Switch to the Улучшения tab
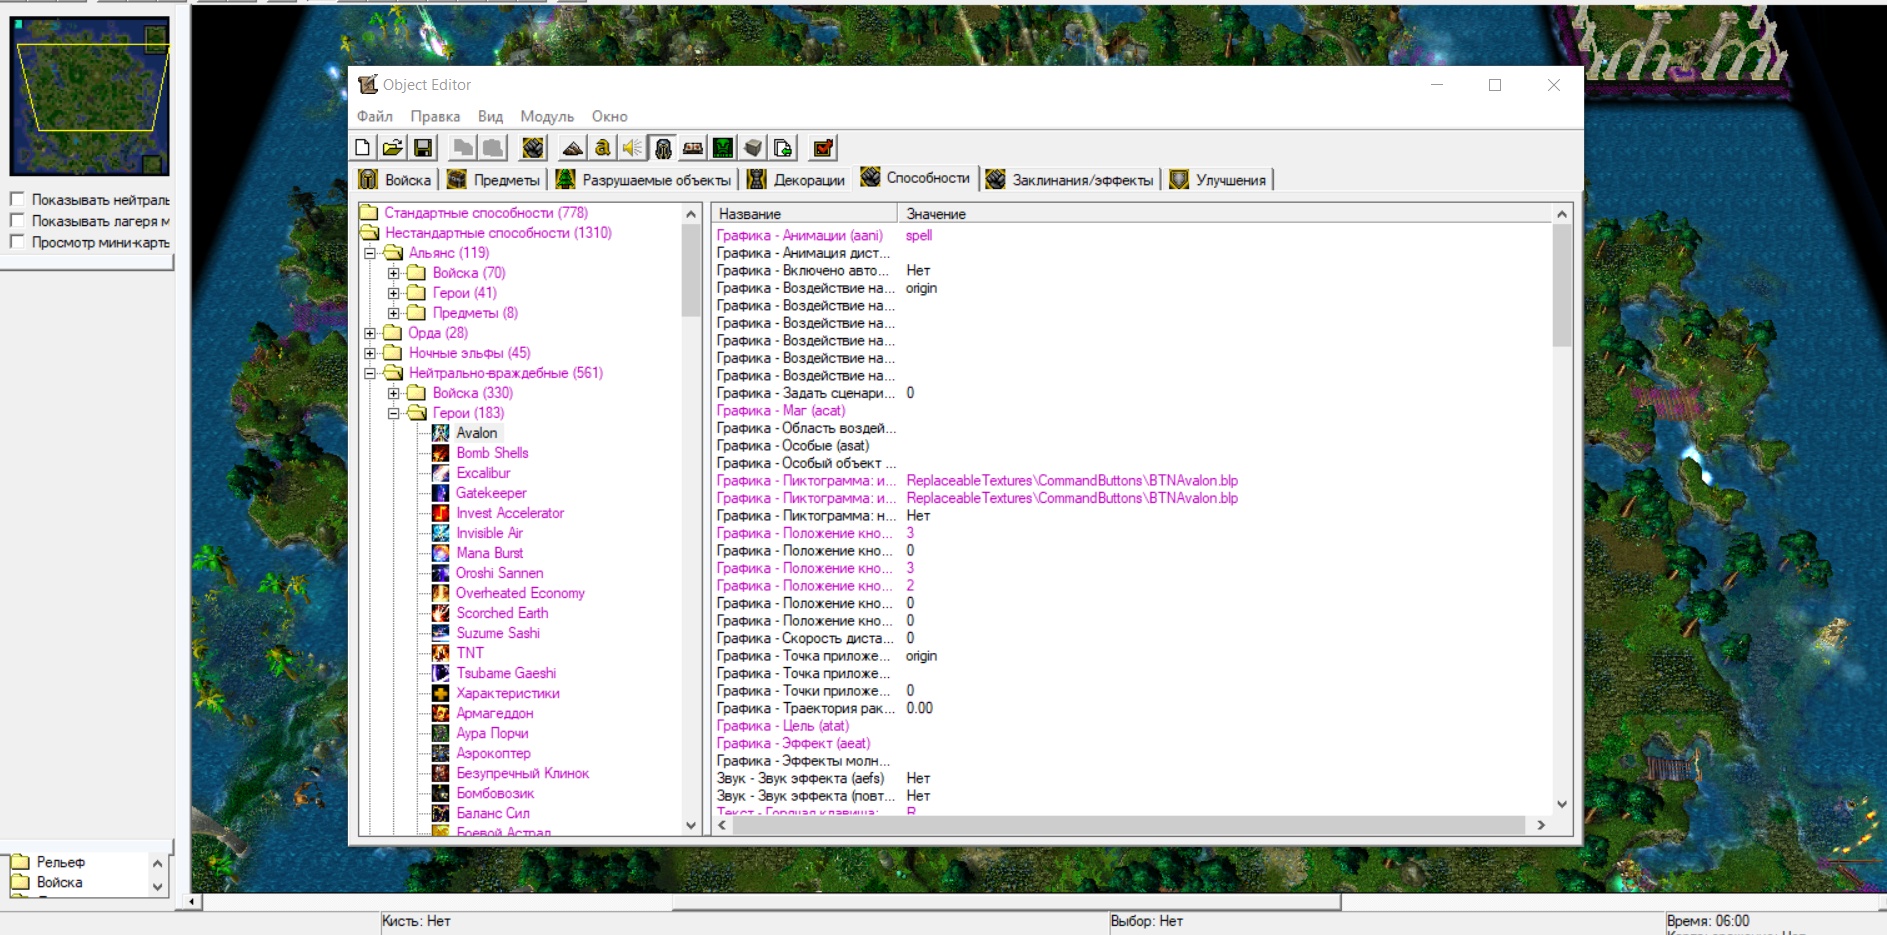 coord(1219,180)
